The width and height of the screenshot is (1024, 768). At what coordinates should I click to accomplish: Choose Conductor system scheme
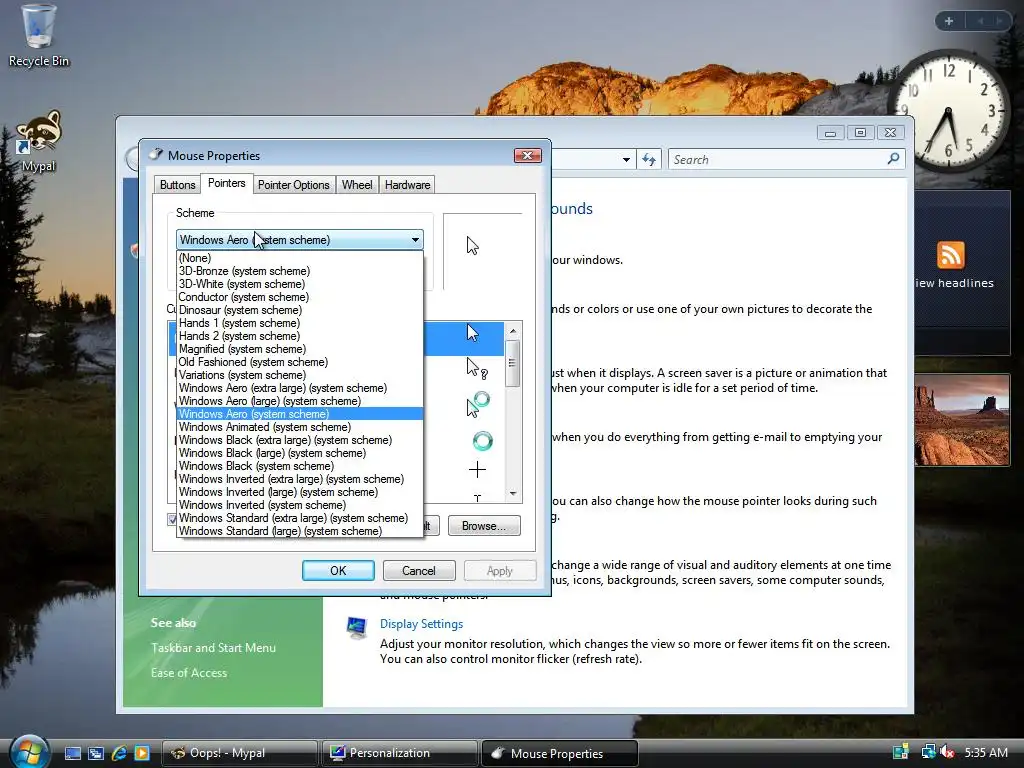pyautogui.click(x=300, y=297)
